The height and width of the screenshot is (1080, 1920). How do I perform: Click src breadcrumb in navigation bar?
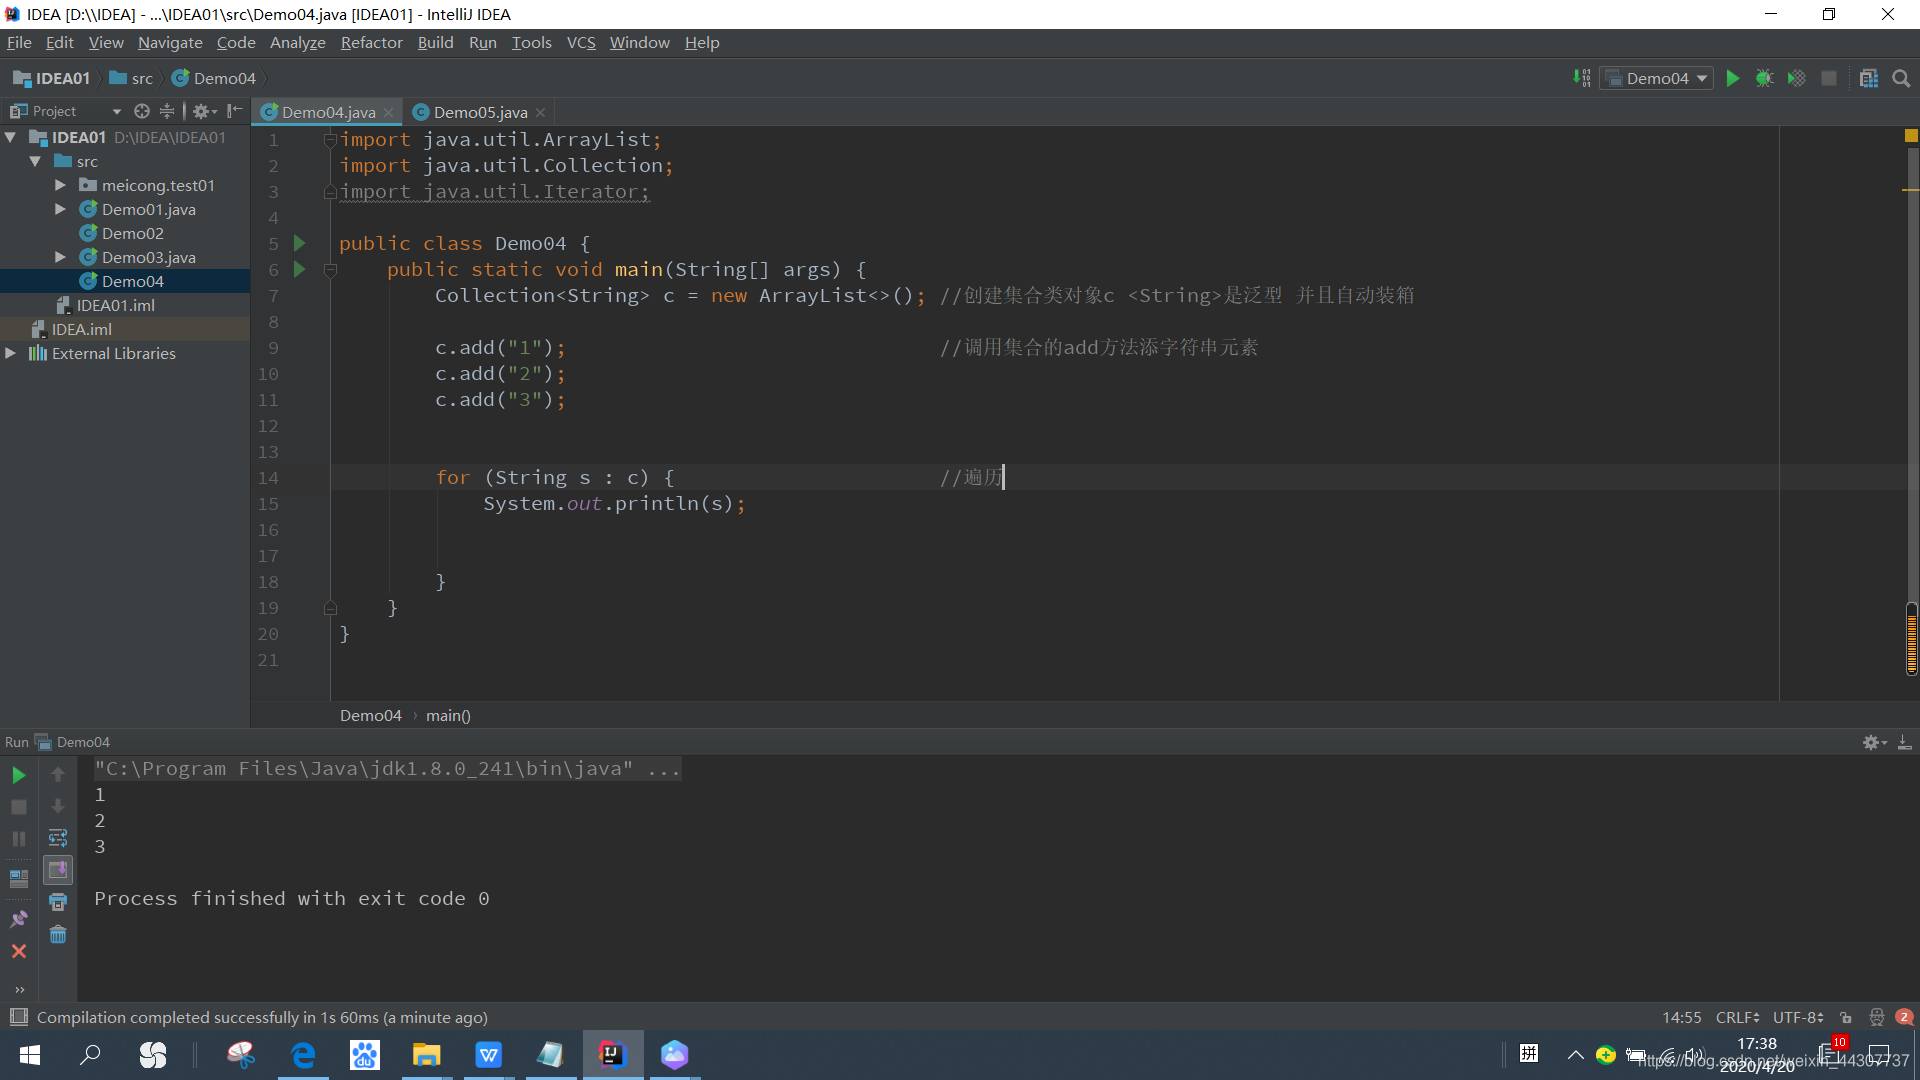pos(131,78)
